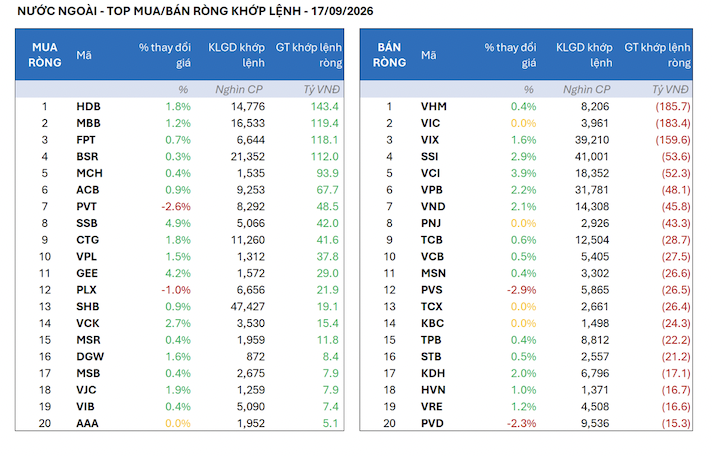712x456 pixels.
Task: Select the PNJ ticker
Action: pos(431,223)
